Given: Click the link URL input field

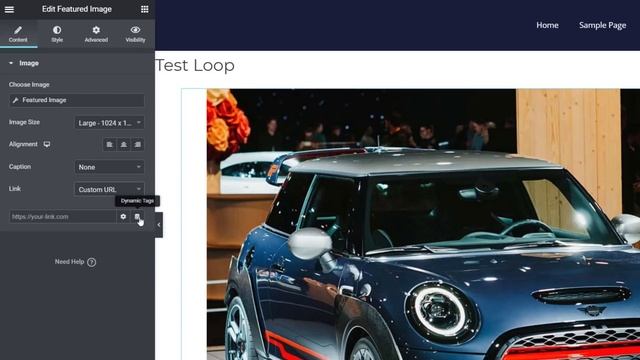Looking at the screenshot, I should point(63,217).
